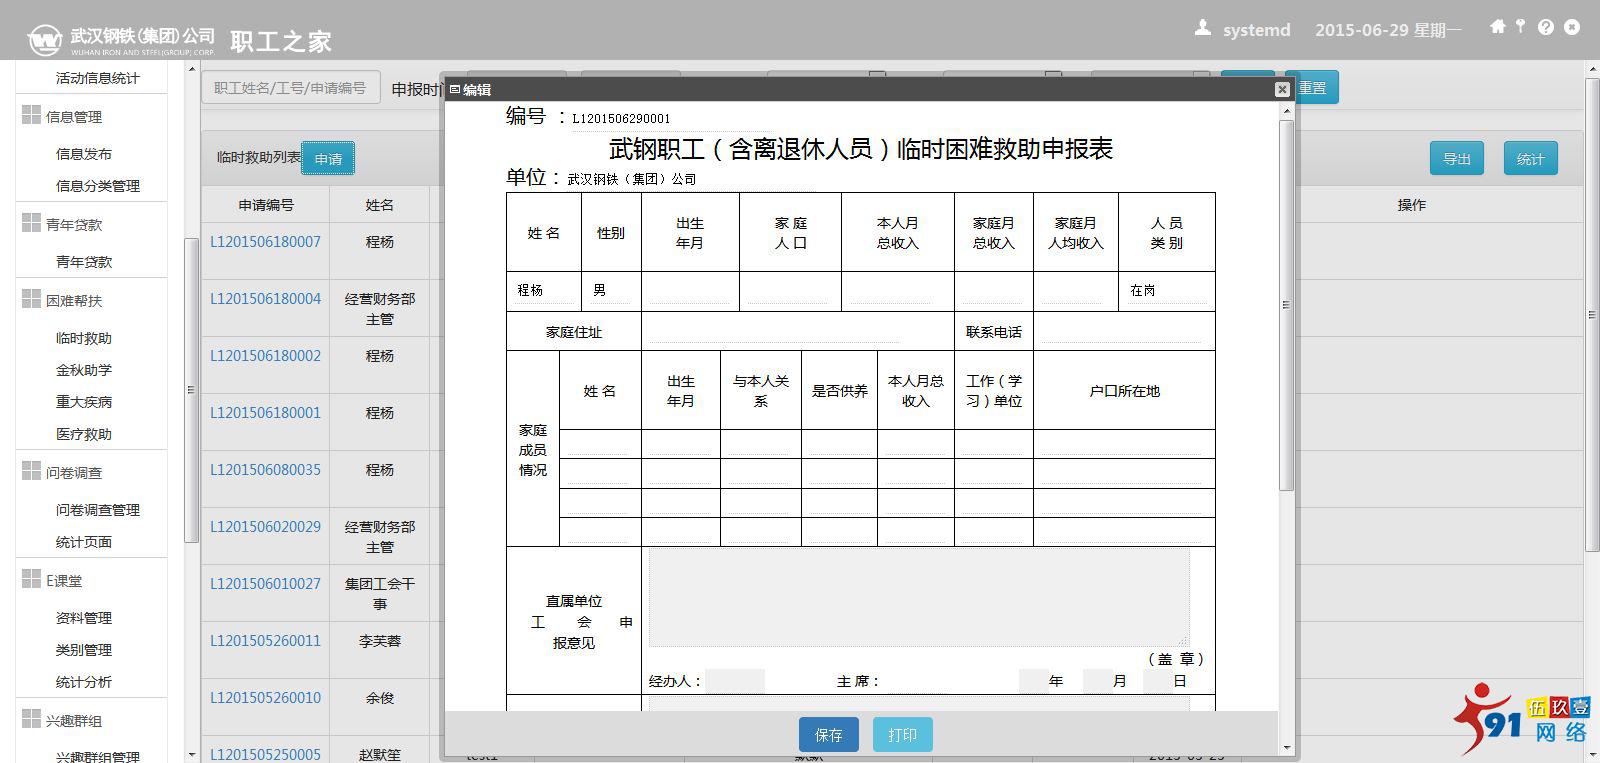Open application link L1201506020029
The image size is (1600, 763).
tap(266, 527)
